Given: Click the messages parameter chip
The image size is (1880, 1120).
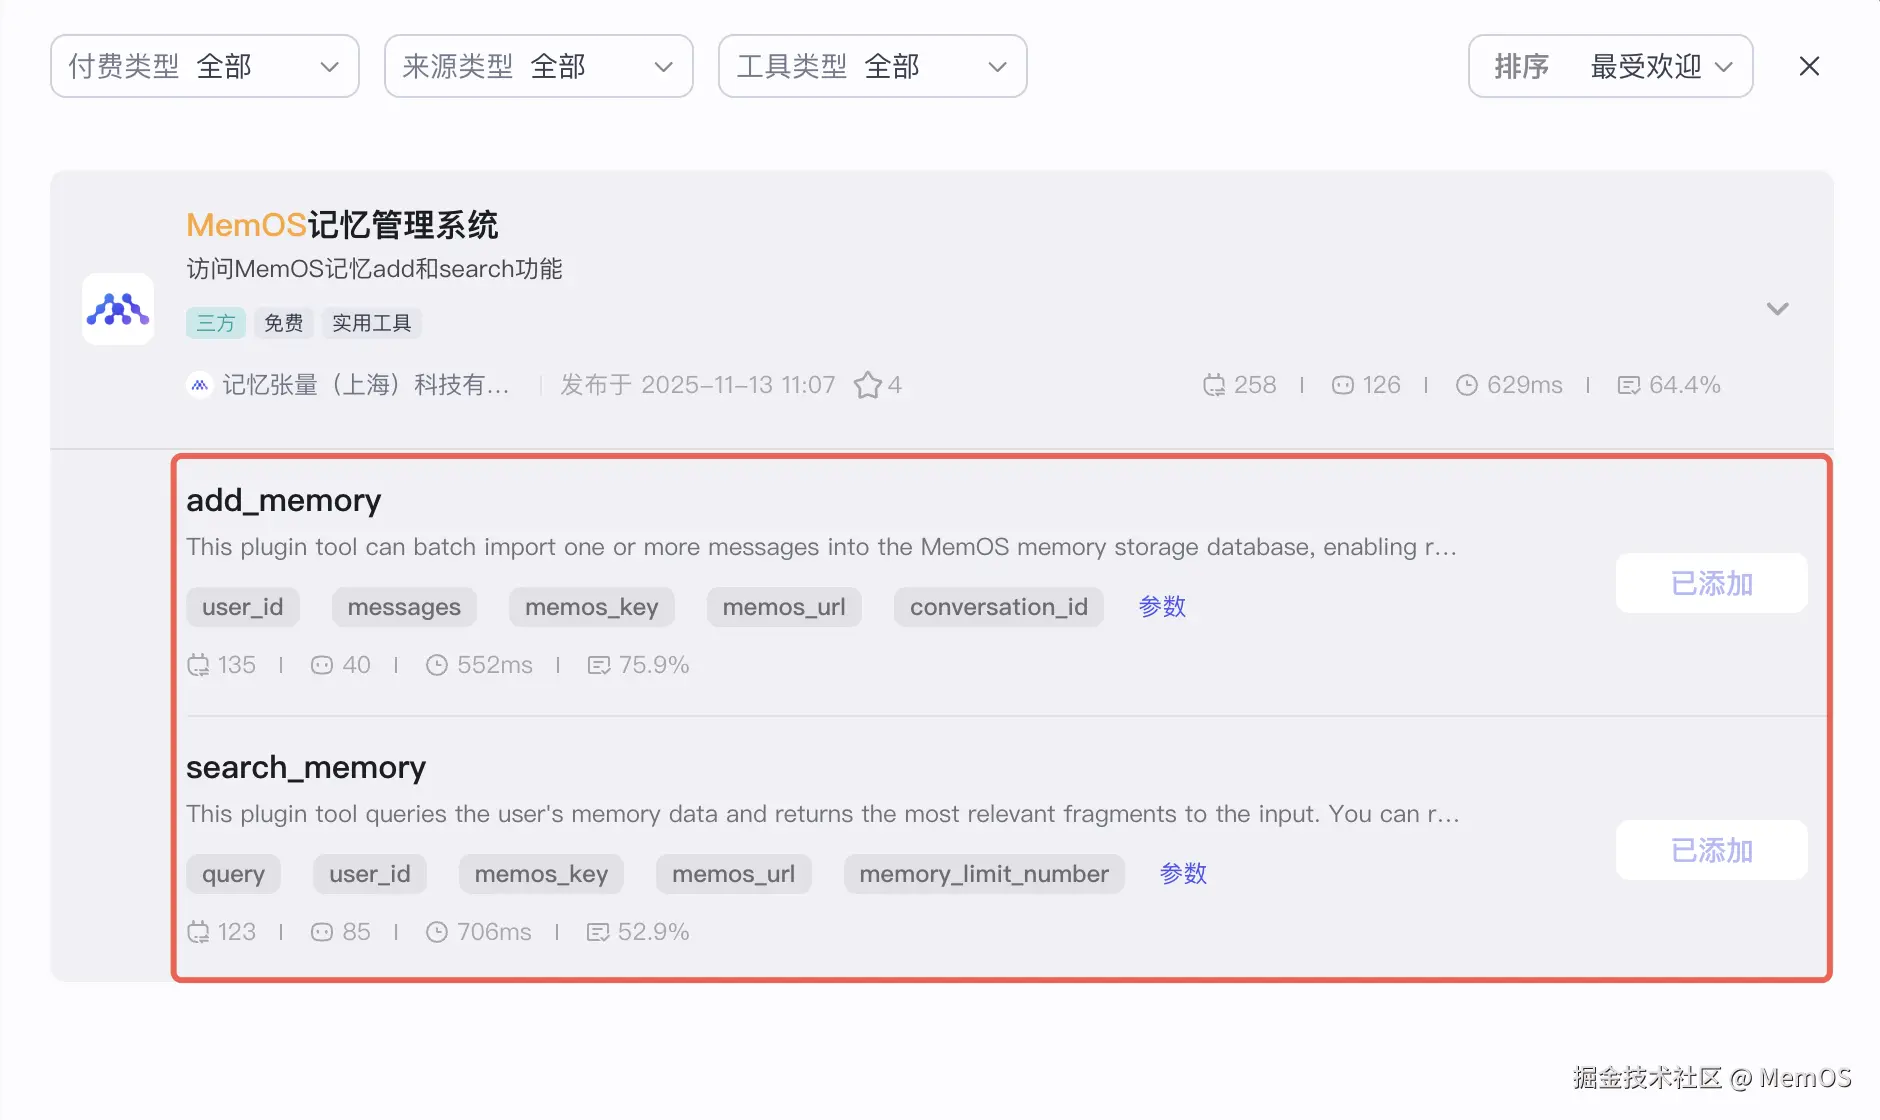Looking at the screenshot, I should (404, 607).
